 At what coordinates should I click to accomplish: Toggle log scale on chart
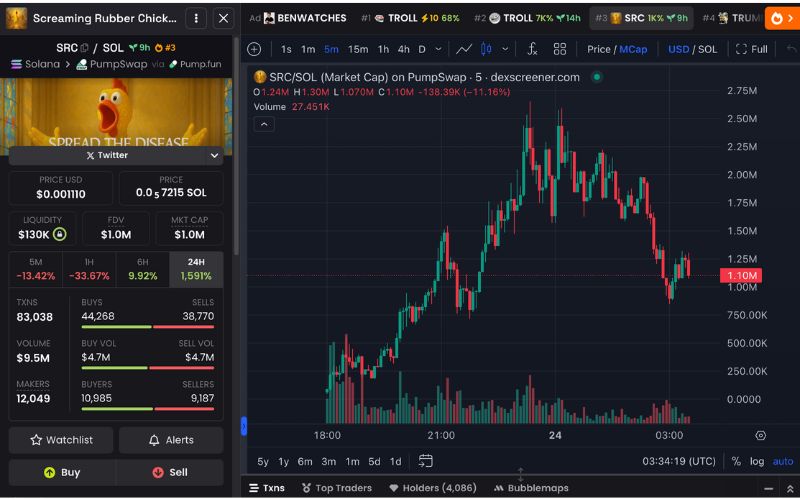[757, 461]
